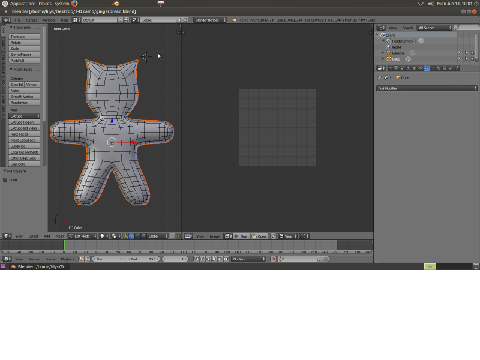Screen dimensions: 480x360
Task: Click the Firefox launcher in the top panel
Action: [74, 3]
